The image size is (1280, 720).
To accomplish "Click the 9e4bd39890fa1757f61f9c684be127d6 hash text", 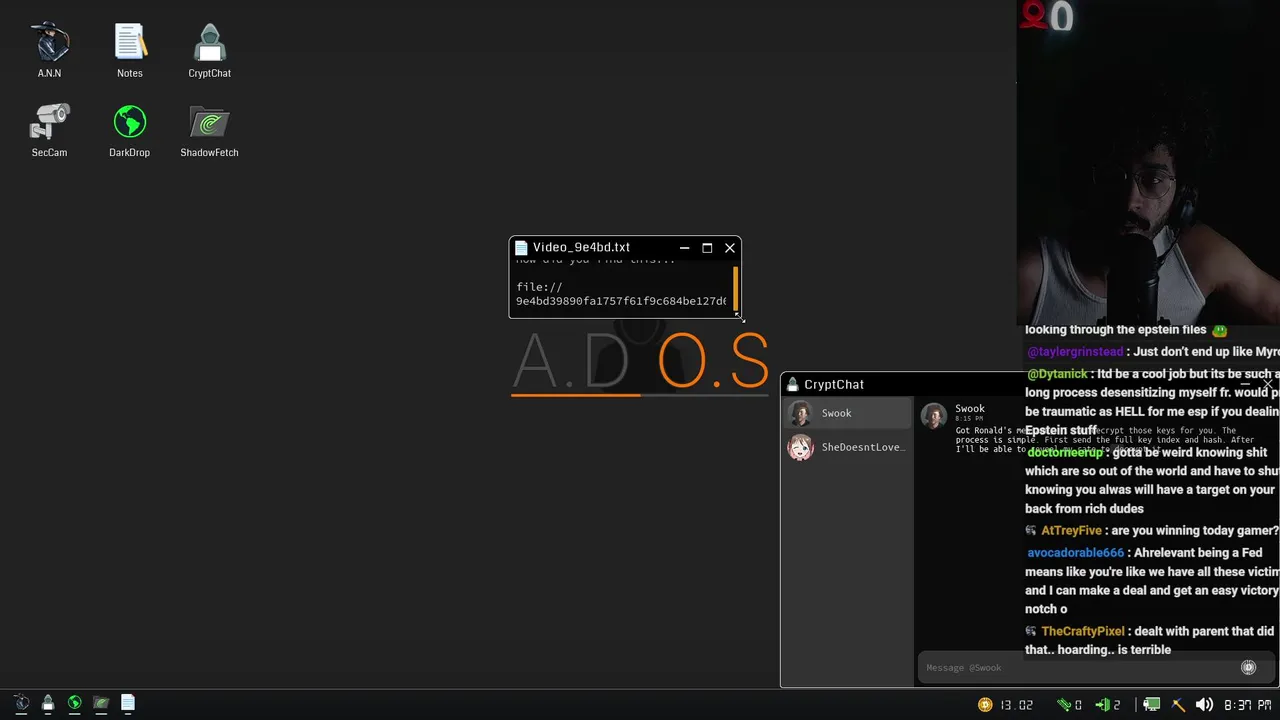I will click(621, 301).
